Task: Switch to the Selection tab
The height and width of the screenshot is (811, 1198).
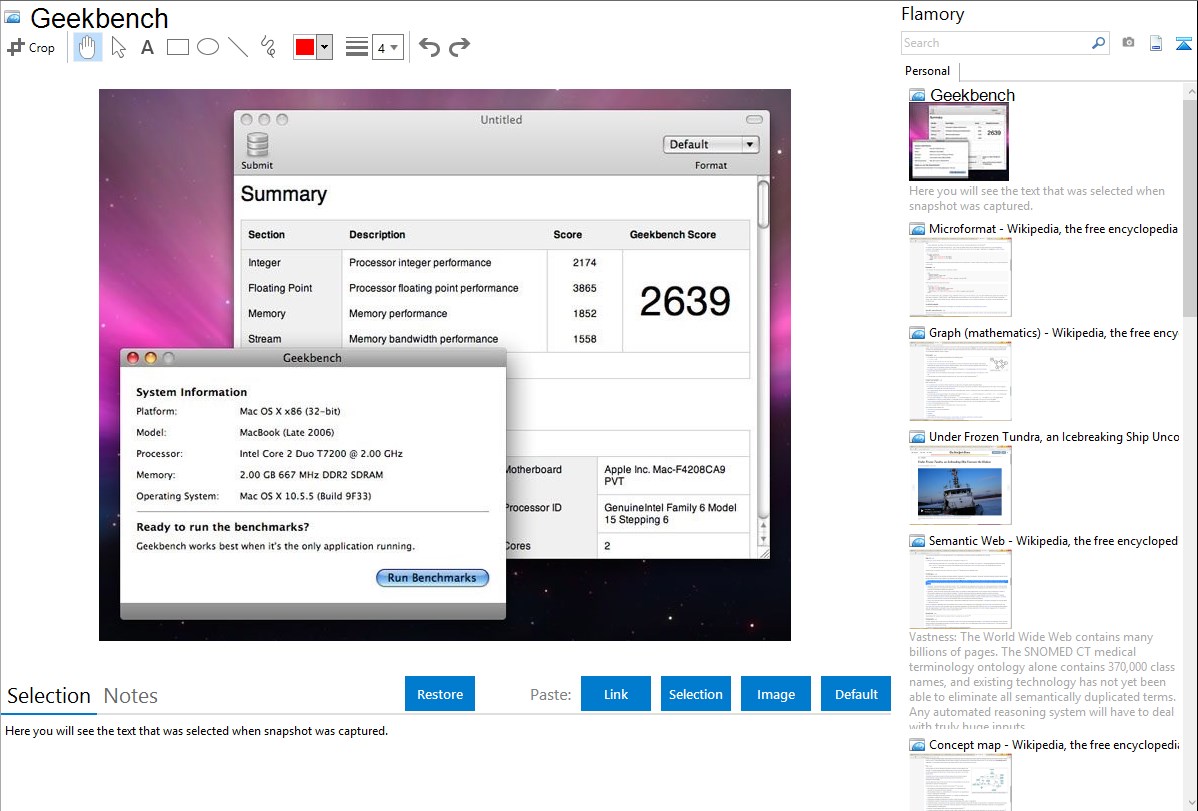Action: 49,696
